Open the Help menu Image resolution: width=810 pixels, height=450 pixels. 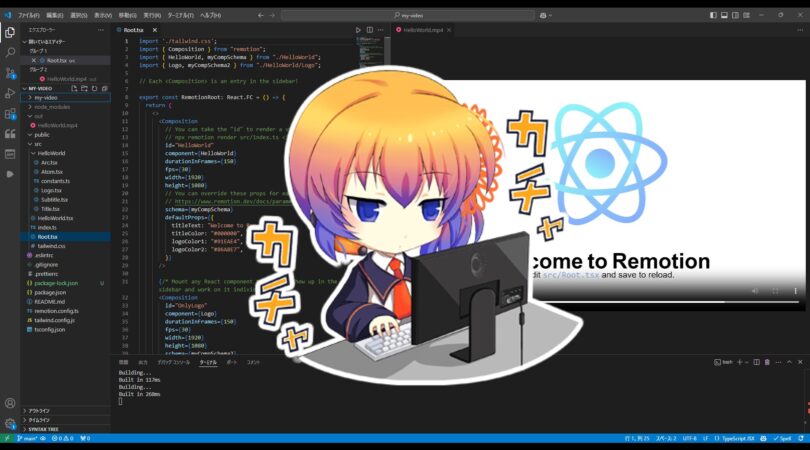point(210,15)
